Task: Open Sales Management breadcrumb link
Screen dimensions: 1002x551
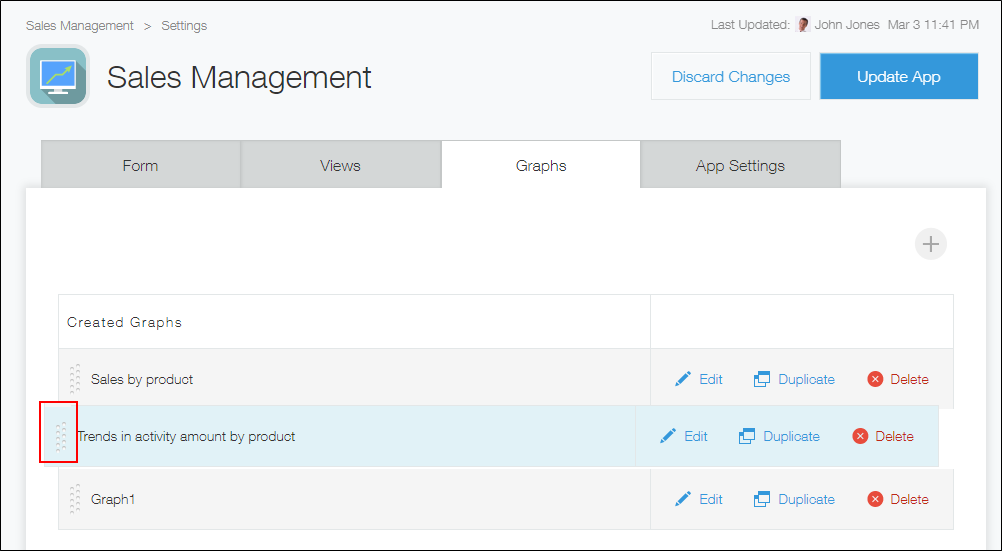Action: [x=80, y=25]
